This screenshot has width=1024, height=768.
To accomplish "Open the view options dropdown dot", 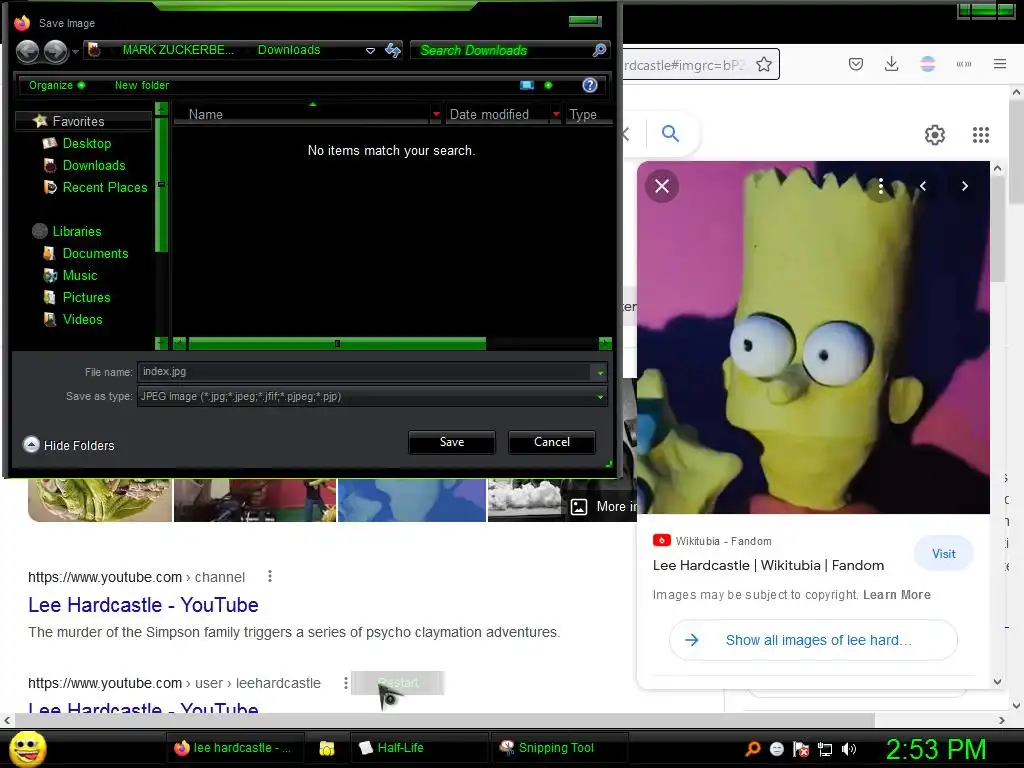I will pos(548,85).
